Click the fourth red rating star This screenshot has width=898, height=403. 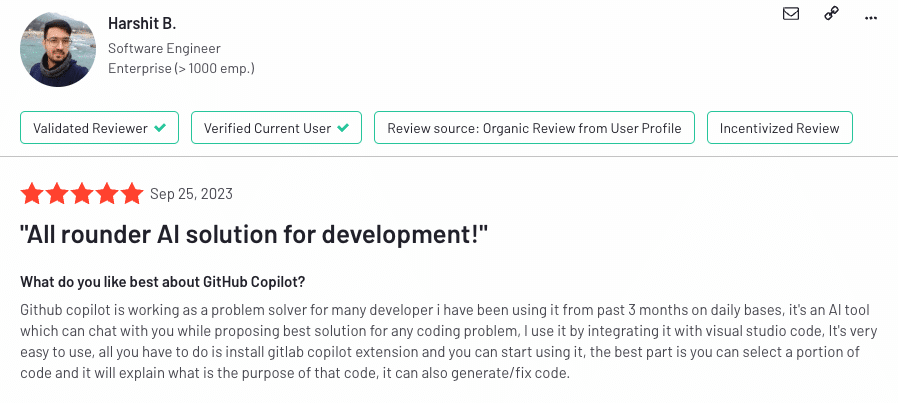pyautogui.click(x=107, y=193)
